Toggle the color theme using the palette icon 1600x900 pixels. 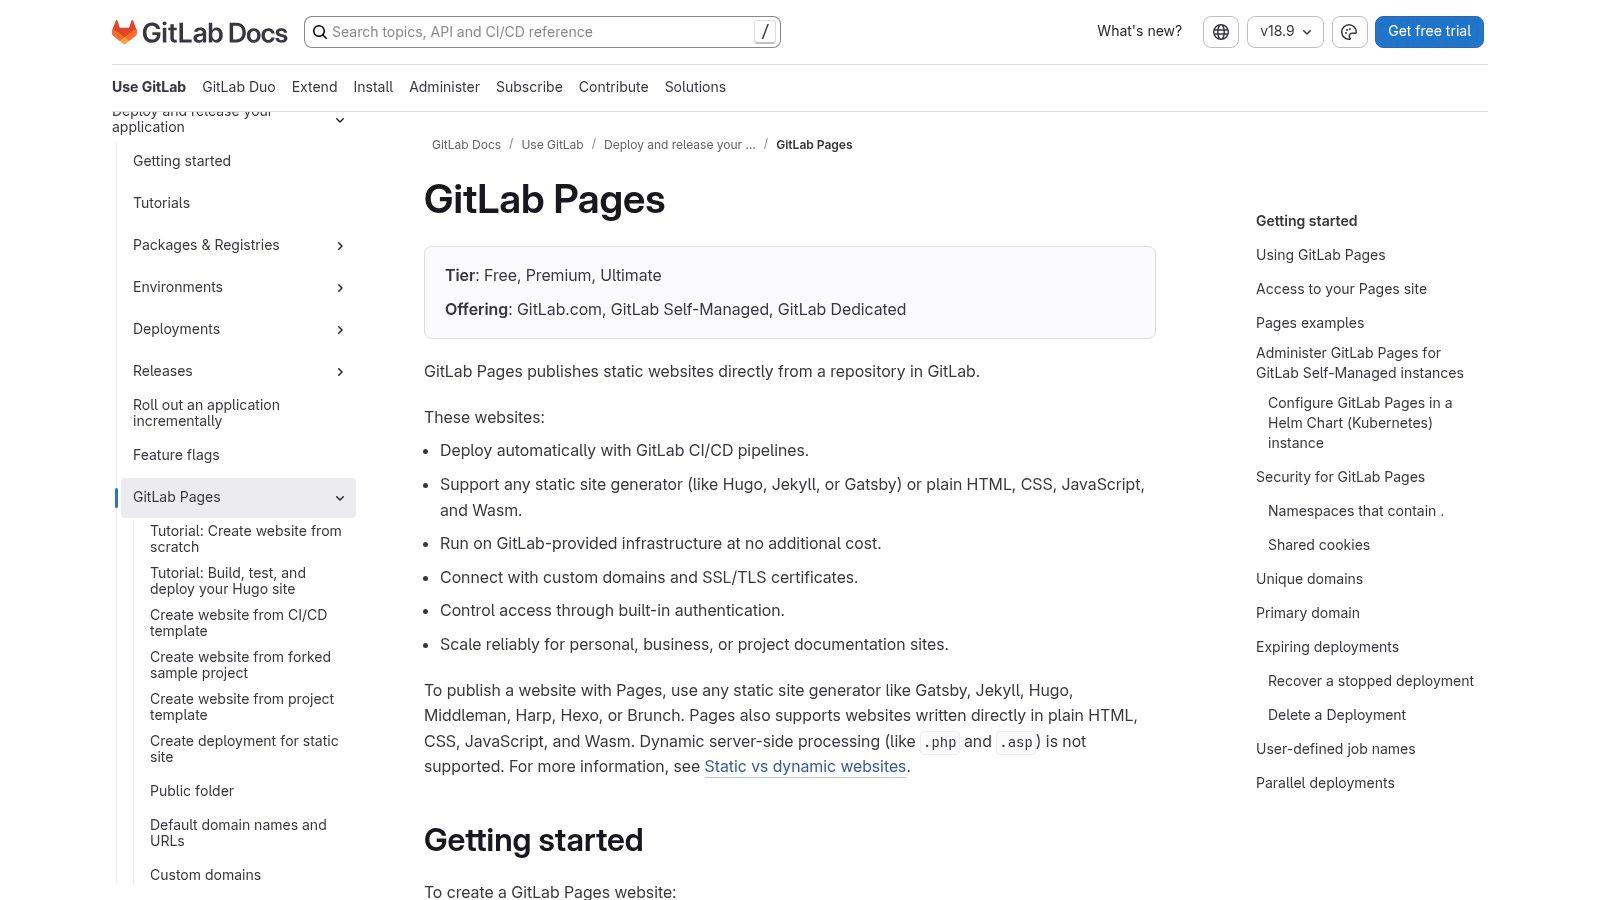(1349, 31)
